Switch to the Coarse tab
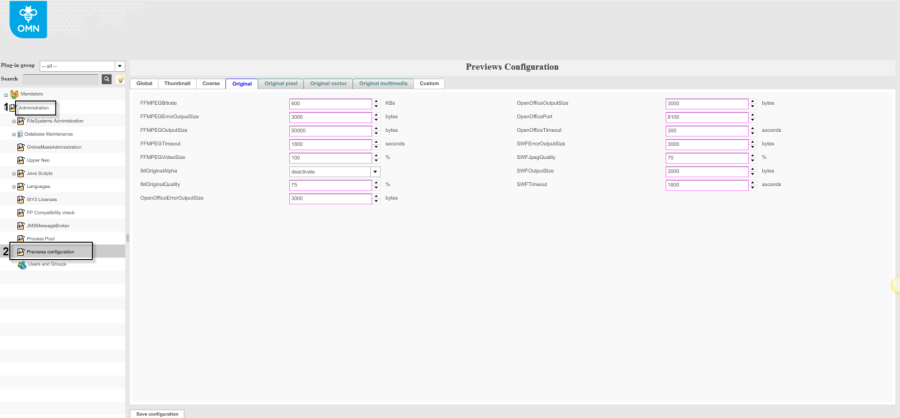Screen dimensions: 900x418 point(211,84)
